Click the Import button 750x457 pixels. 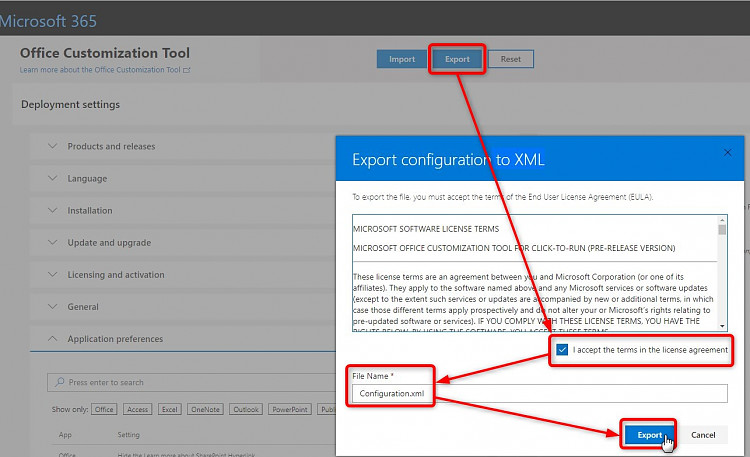click(402, 59)
